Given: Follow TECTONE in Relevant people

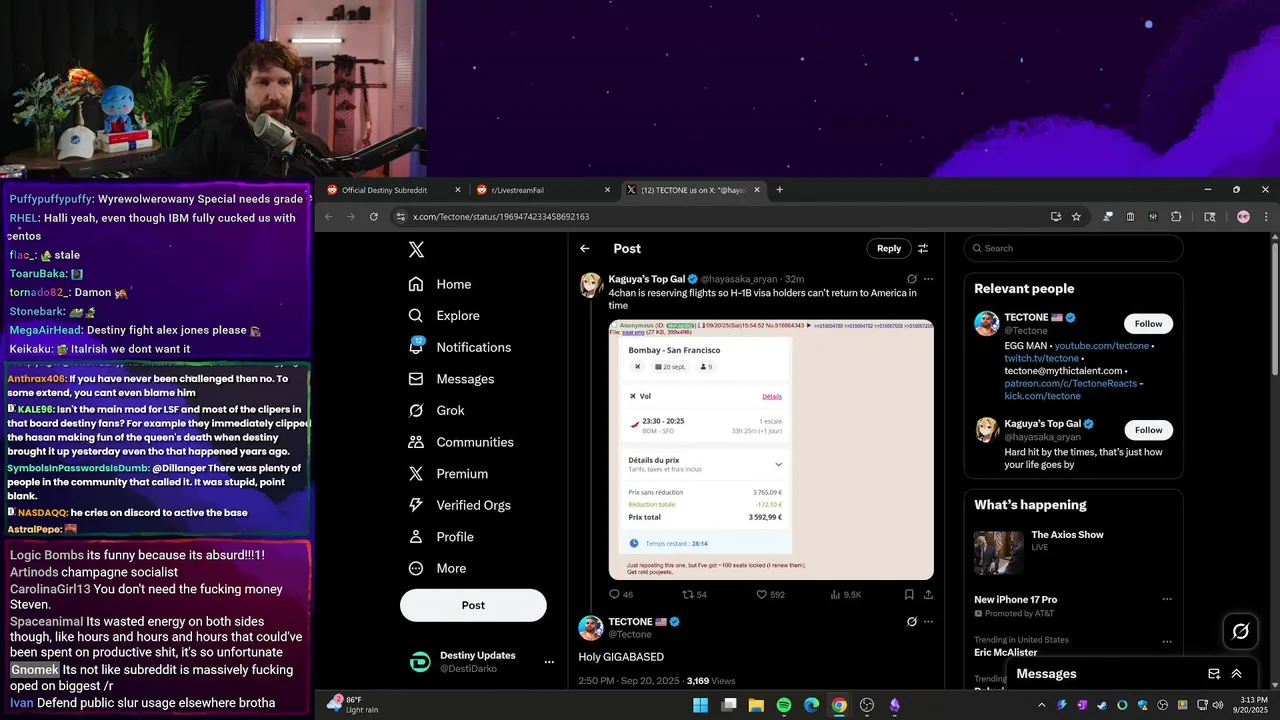Looking at the screenshot, I should 1148,324.
